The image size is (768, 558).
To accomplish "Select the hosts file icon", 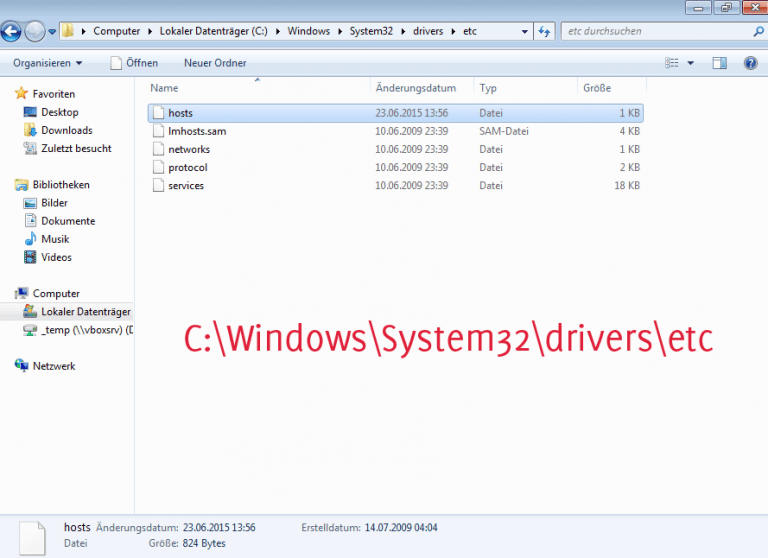I will [158, 113].
